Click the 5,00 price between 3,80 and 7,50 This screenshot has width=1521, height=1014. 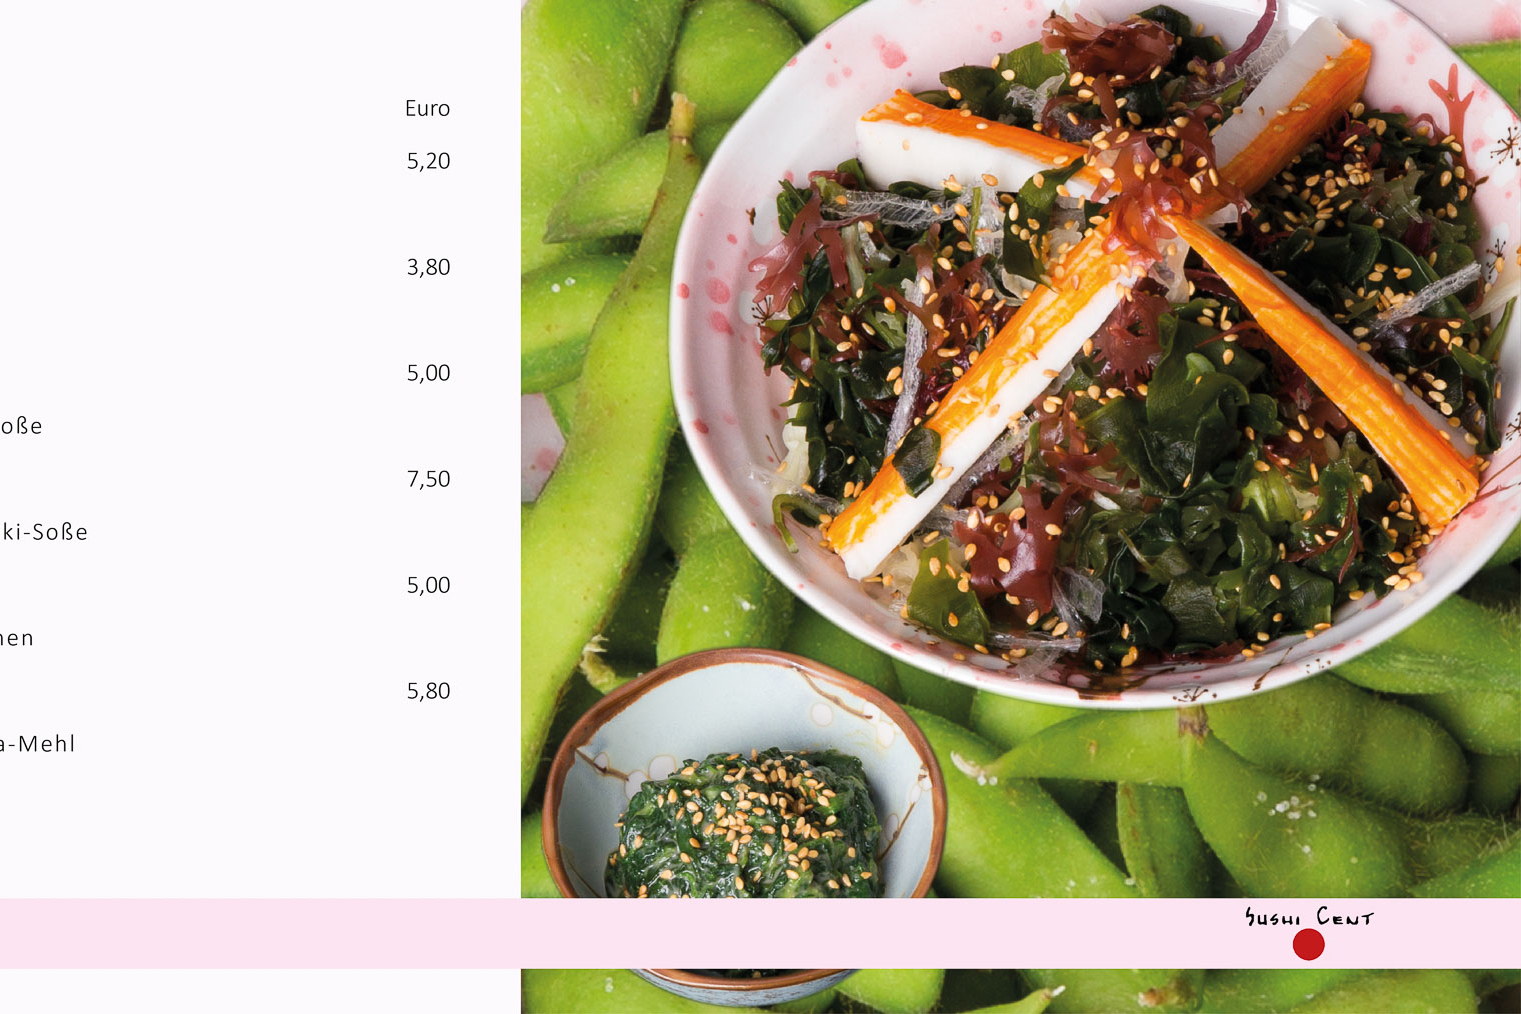pyautogui.click(x=428, y=373)
